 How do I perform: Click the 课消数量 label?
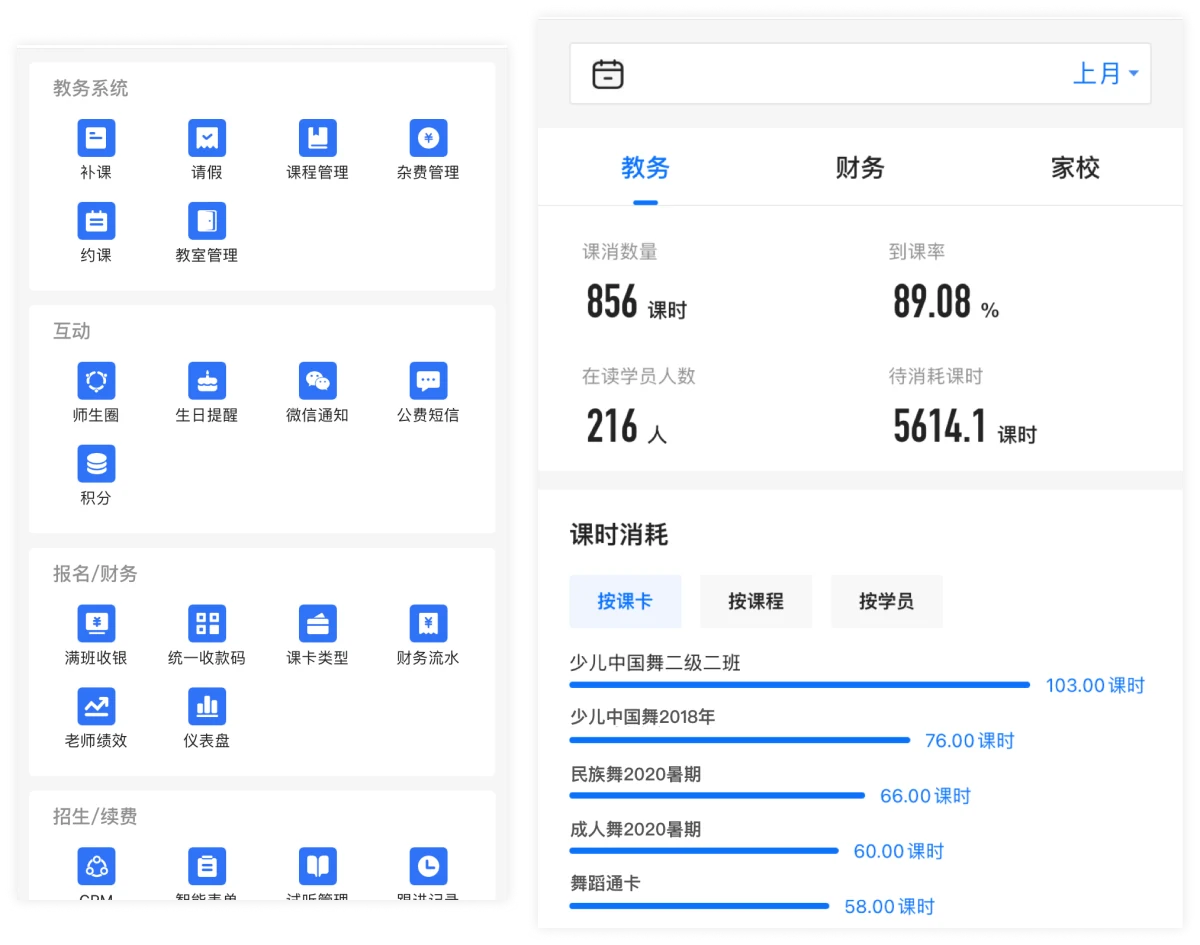[620, 253]
